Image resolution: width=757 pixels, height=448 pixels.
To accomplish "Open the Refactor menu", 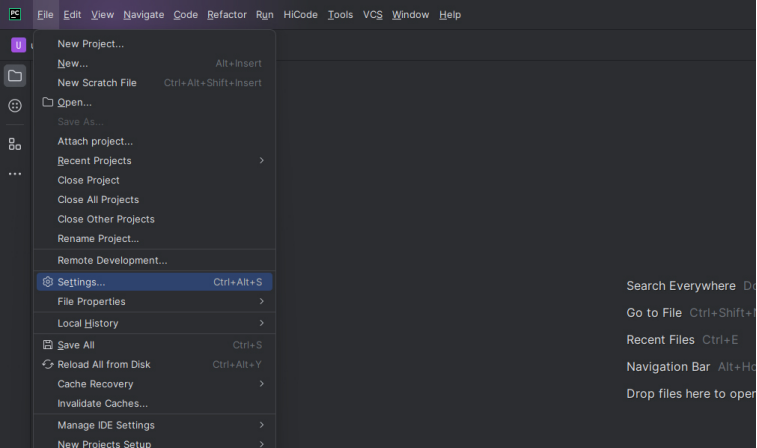I will (226, 15).
